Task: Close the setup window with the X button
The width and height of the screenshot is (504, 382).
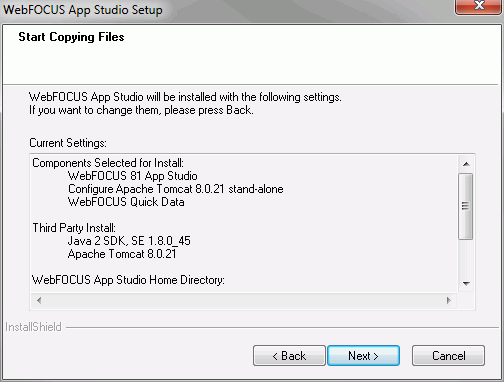Action: pos(479,6)
